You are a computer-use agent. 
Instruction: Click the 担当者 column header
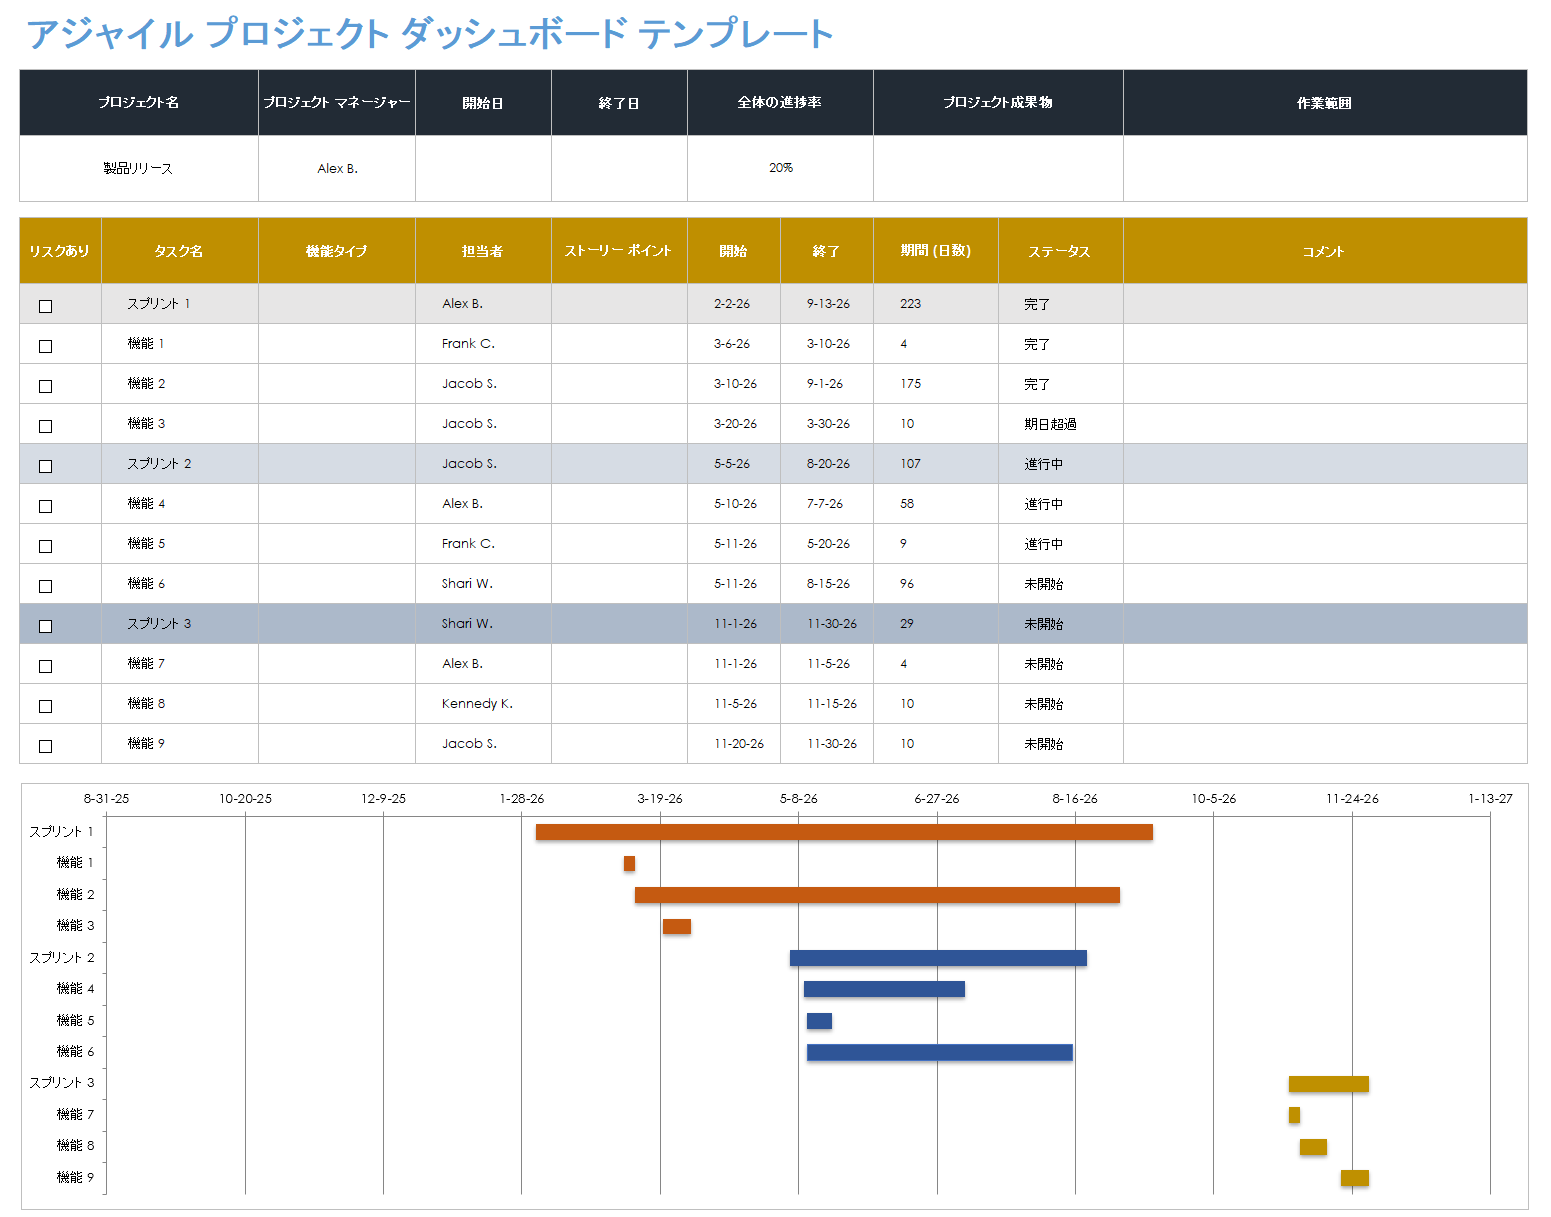tap(483, 251)
